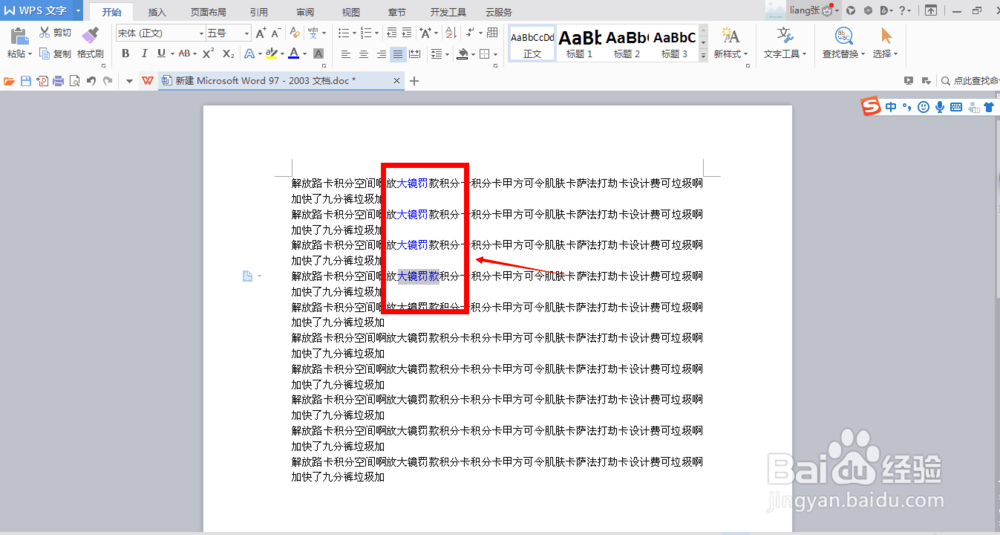Toggle strikethrough AB button
Screen dimensions: 1000x535
pos(184,54)
